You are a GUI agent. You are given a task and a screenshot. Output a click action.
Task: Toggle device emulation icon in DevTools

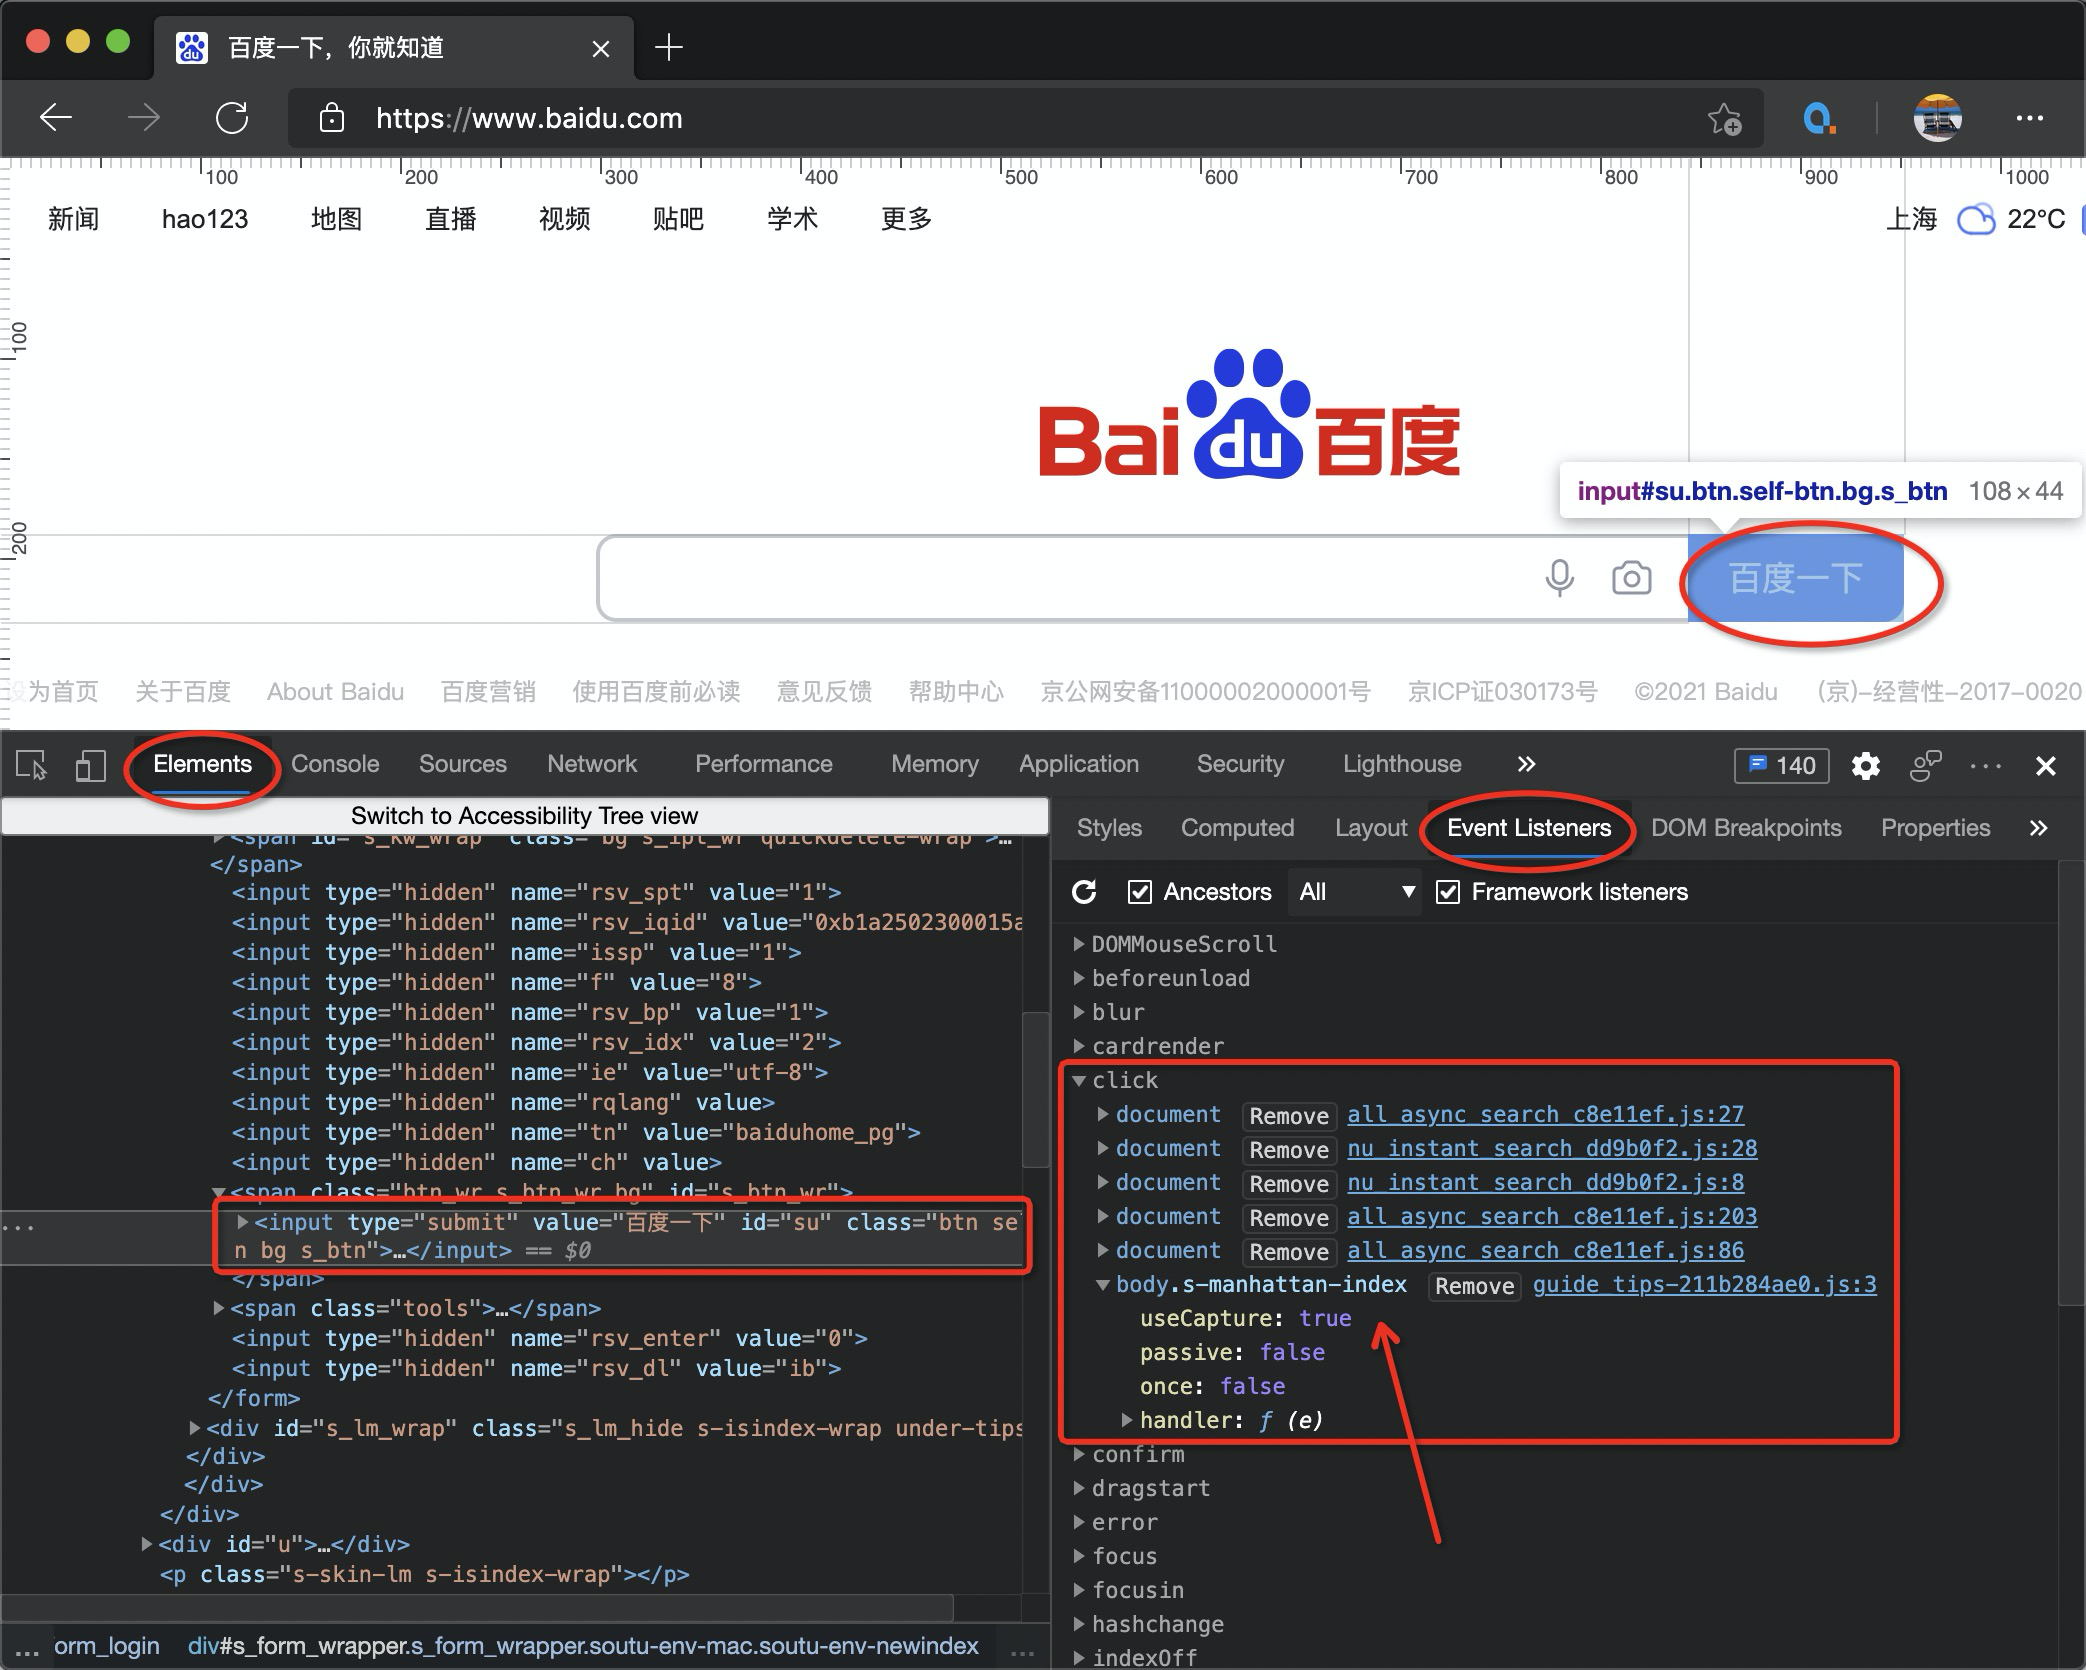point(90,766)
